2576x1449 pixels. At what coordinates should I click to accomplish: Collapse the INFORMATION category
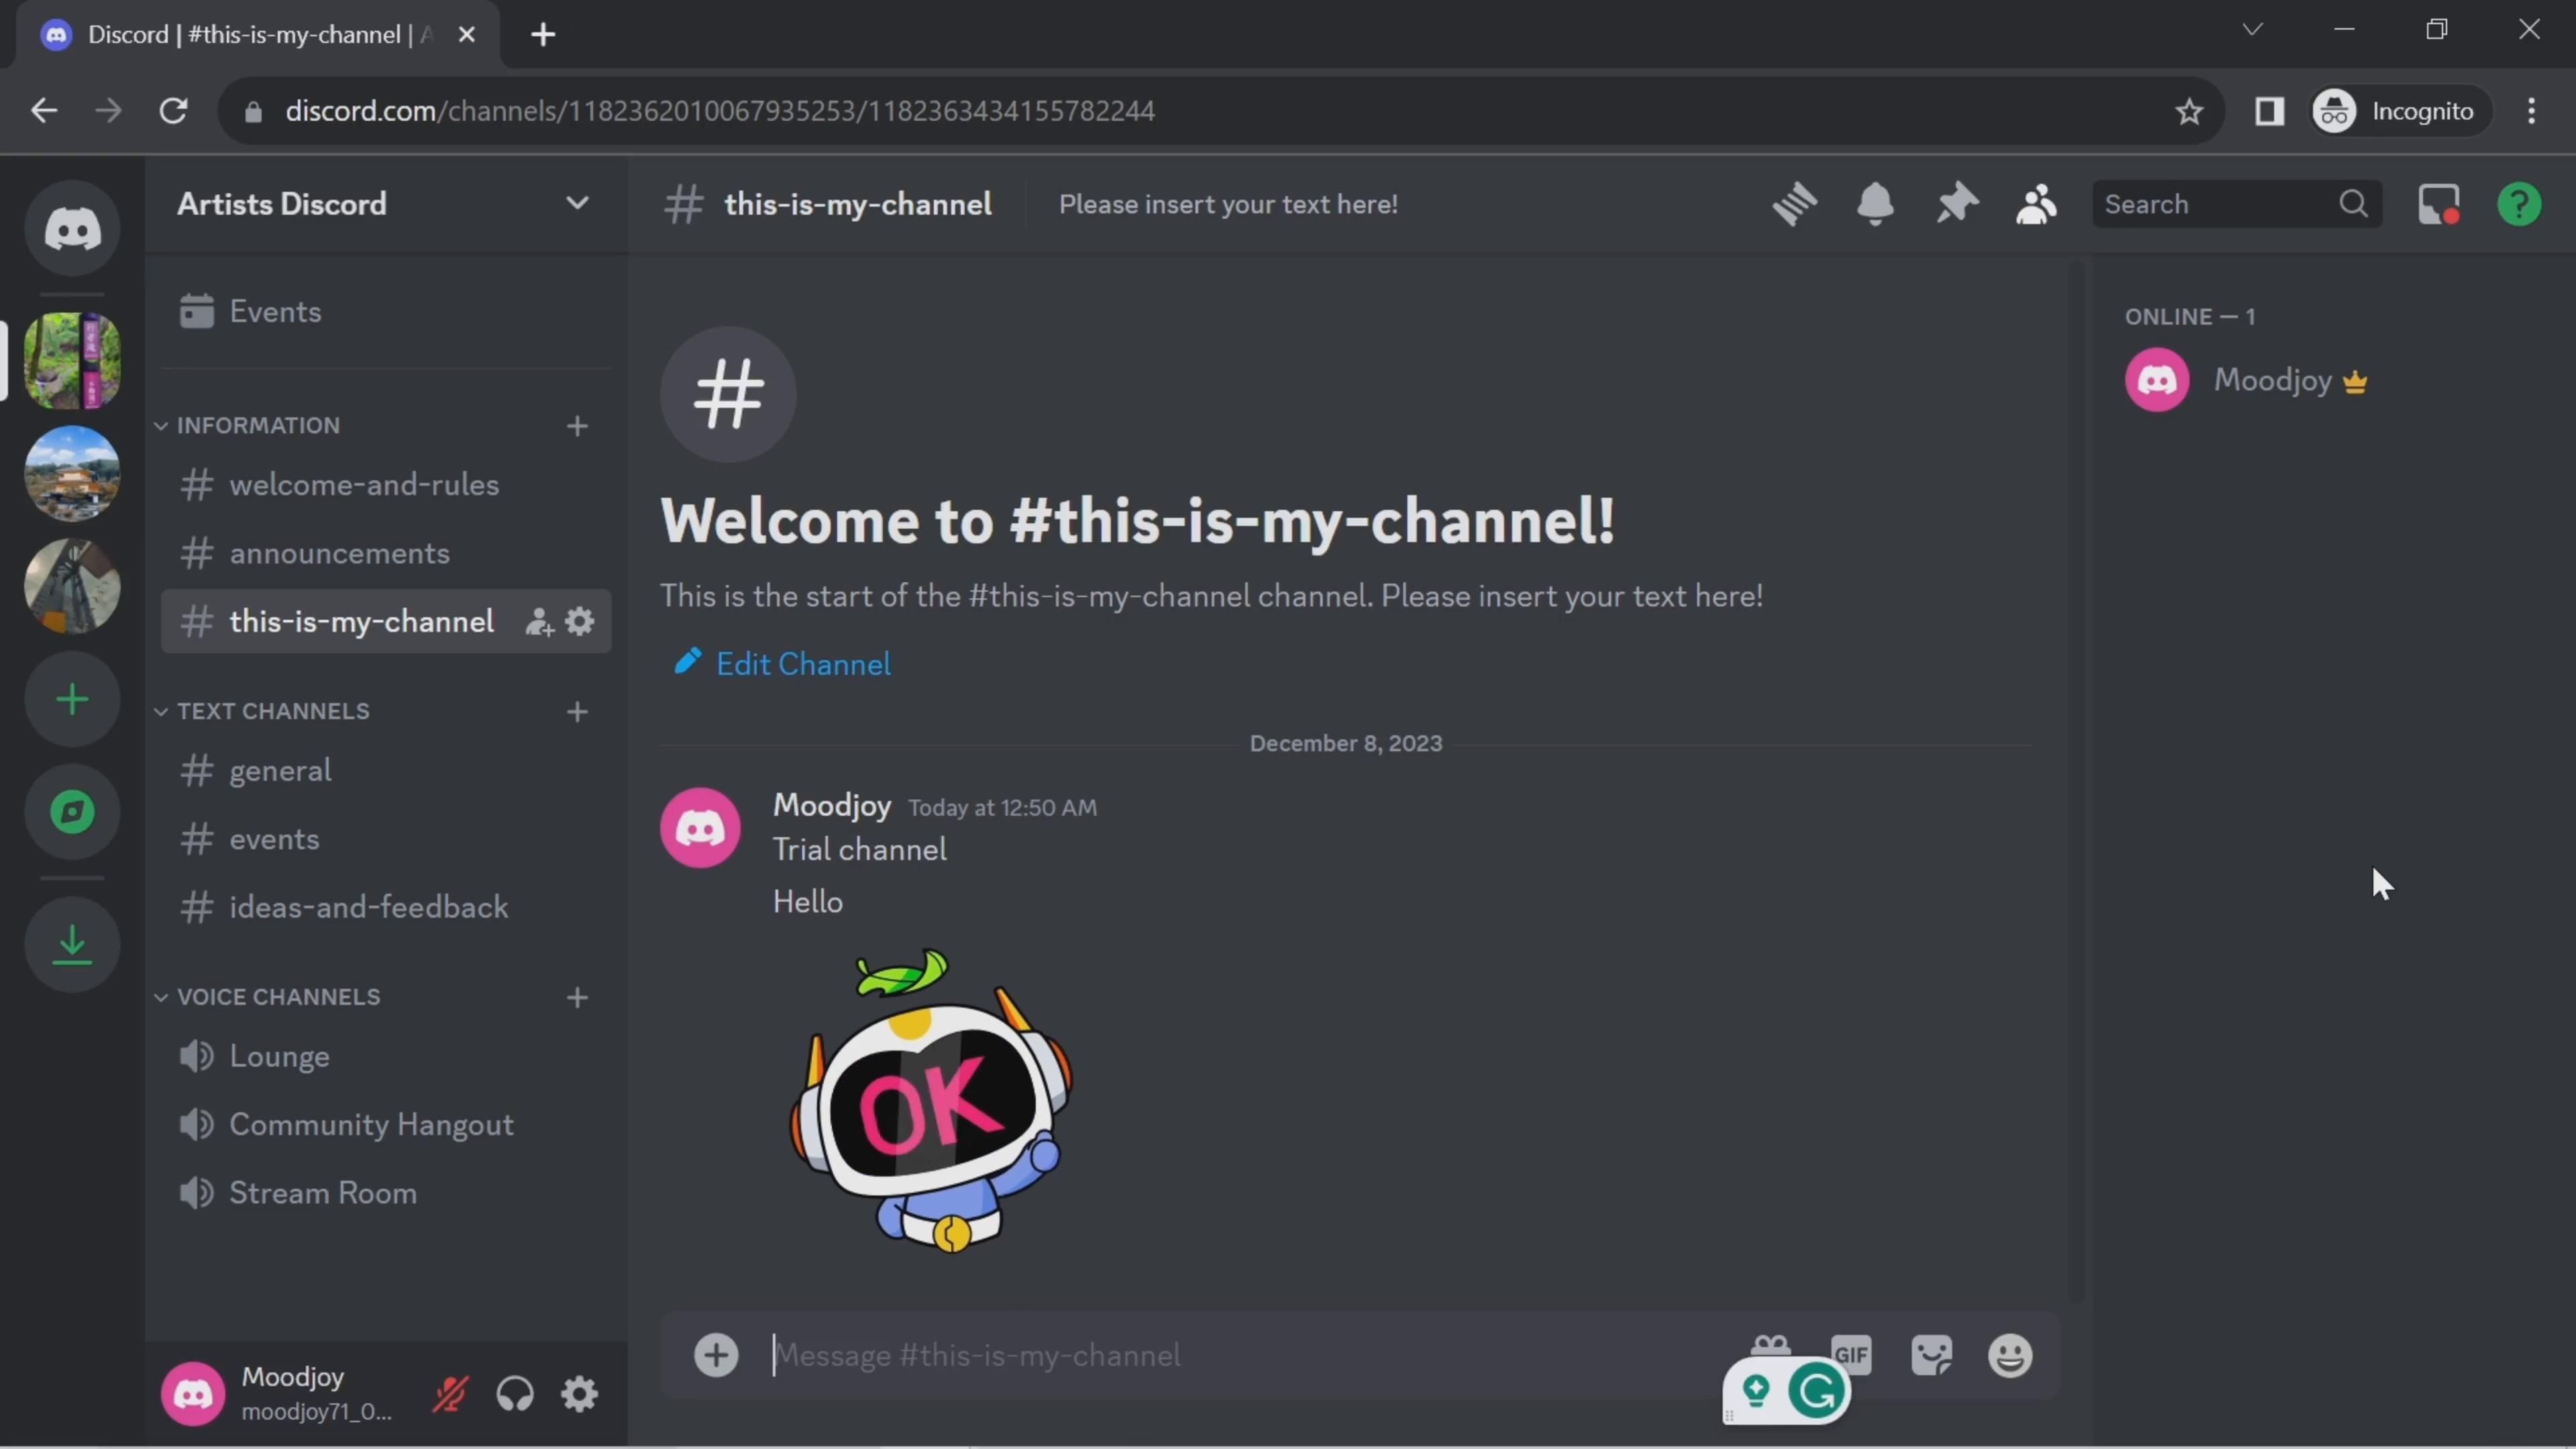258,425
